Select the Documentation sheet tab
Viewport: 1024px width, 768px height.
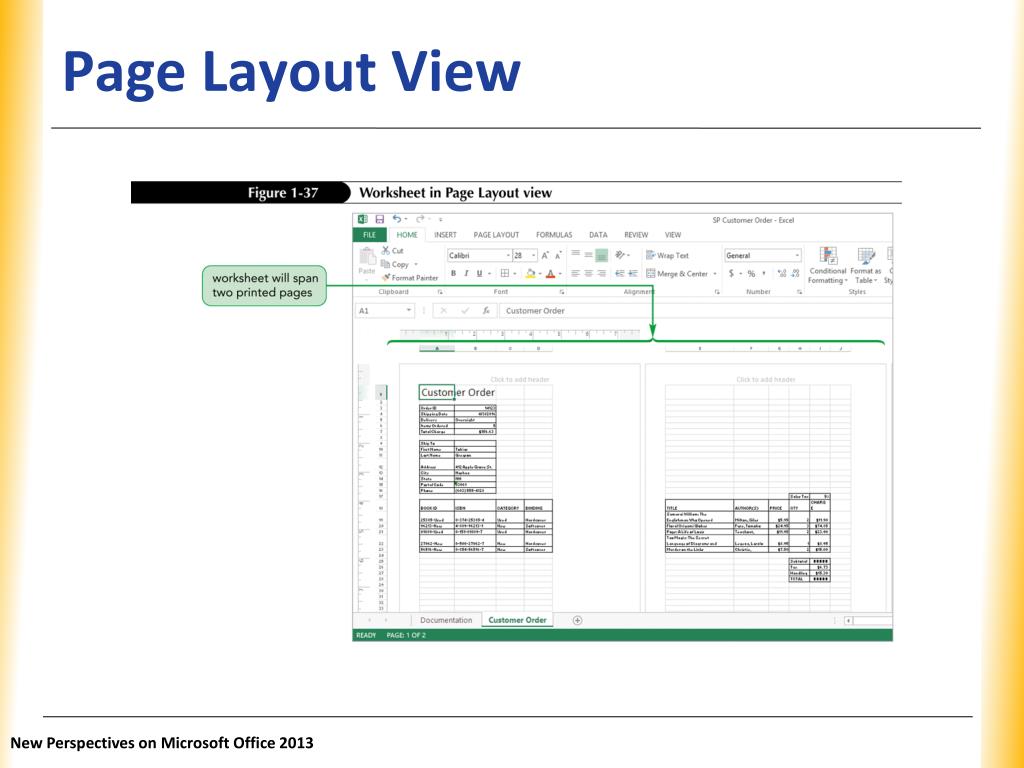click(x=446, y=620)
